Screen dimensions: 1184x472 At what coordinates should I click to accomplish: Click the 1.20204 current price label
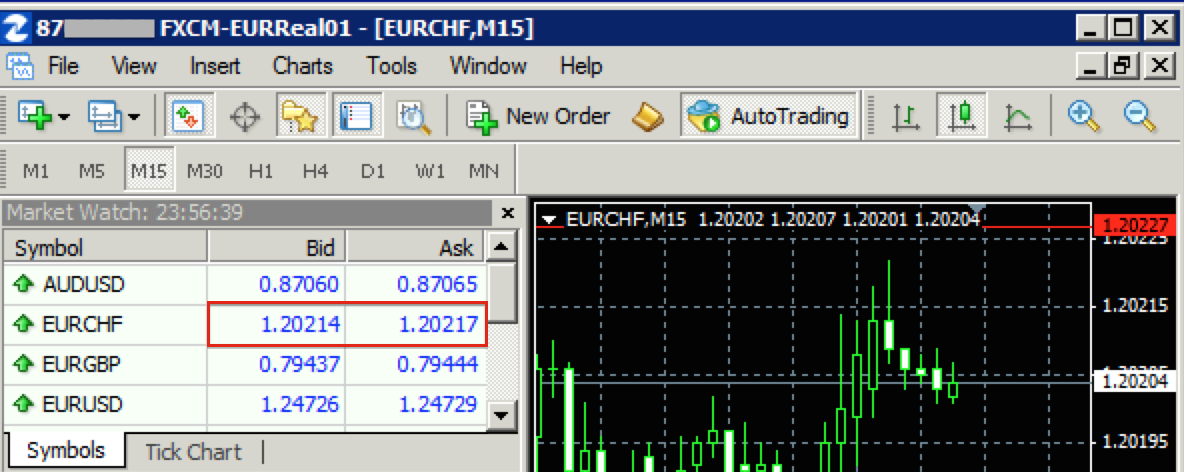(x=1137, y=382)
